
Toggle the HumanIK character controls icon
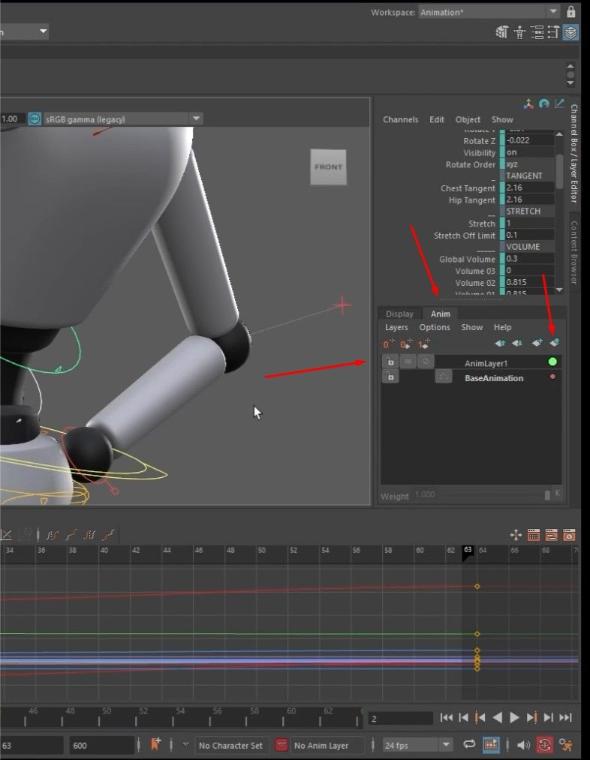click(520, 33)
